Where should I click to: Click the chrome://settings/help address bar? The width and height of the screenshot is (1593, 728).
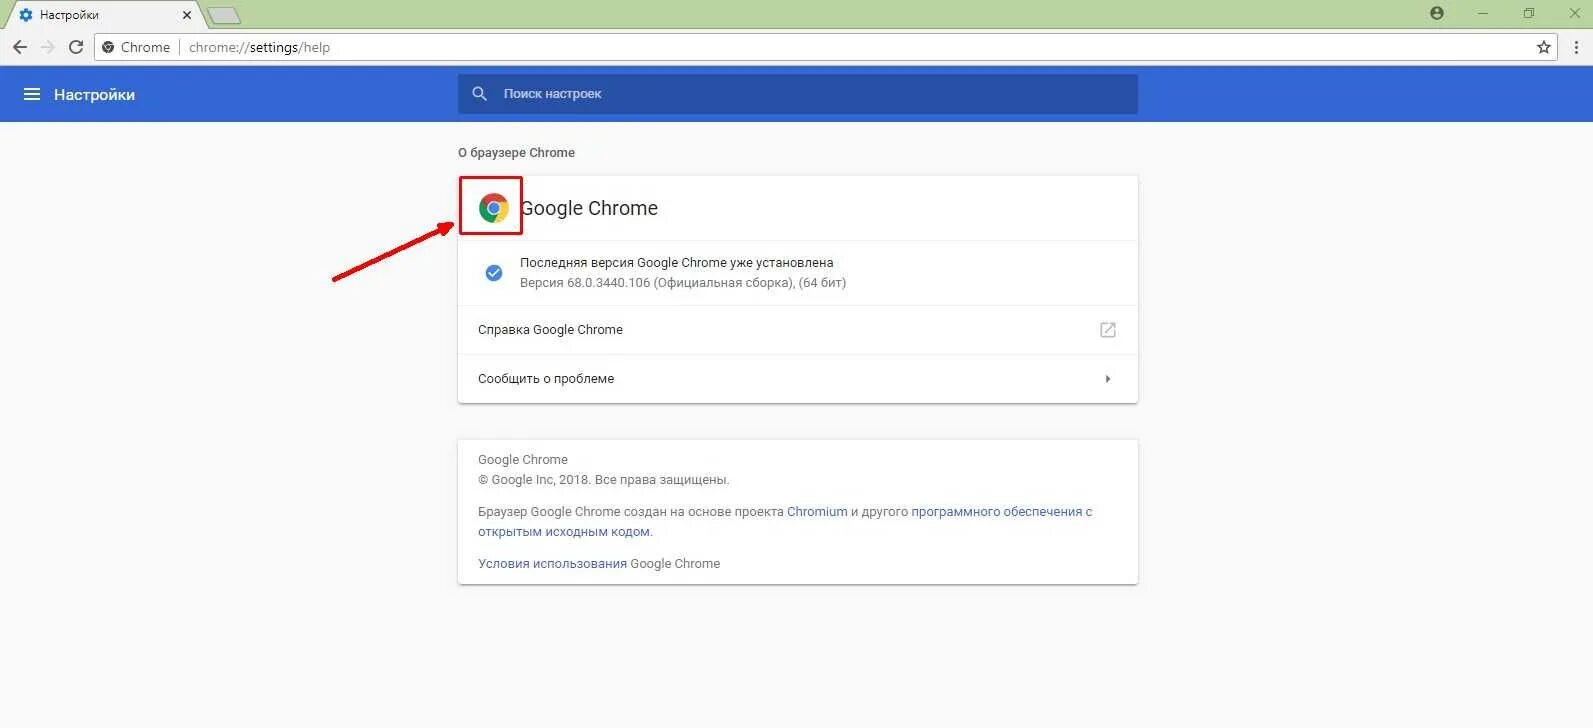tap(825, 47)
